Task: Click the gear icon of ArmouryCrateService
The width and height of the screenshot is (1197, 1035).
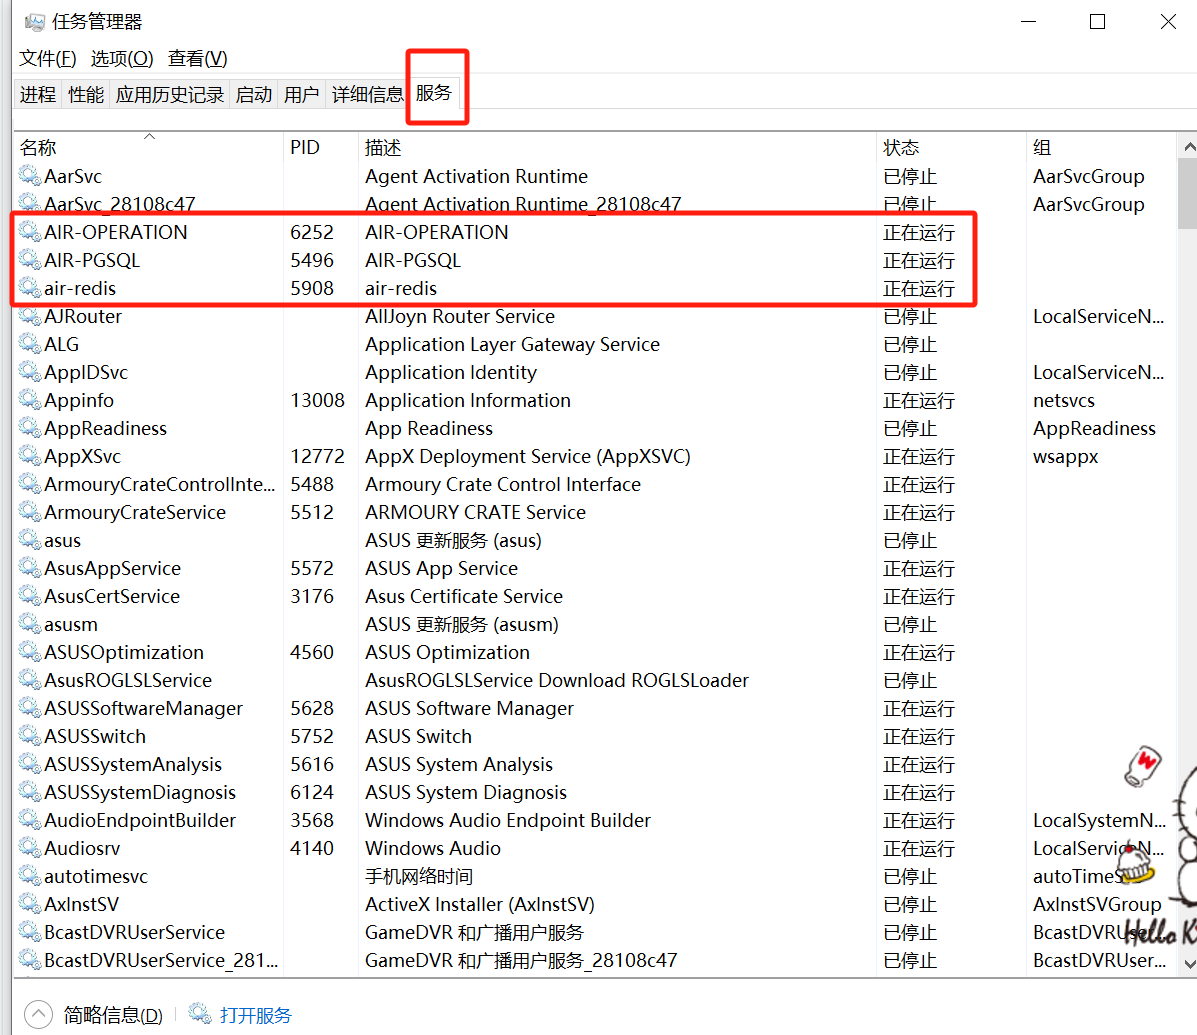Action: [x=30, y=511]
